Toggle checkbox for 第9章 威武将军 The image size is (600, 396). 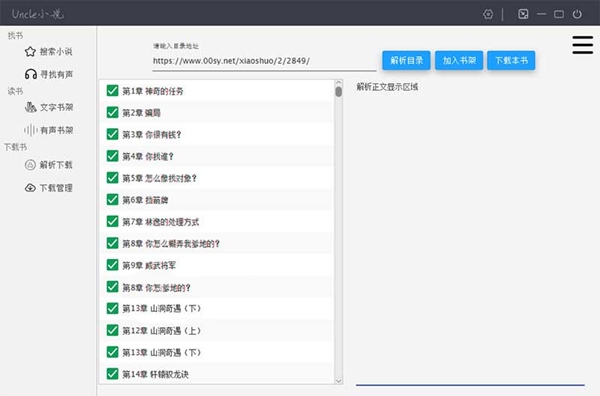(x=112, y=265)
